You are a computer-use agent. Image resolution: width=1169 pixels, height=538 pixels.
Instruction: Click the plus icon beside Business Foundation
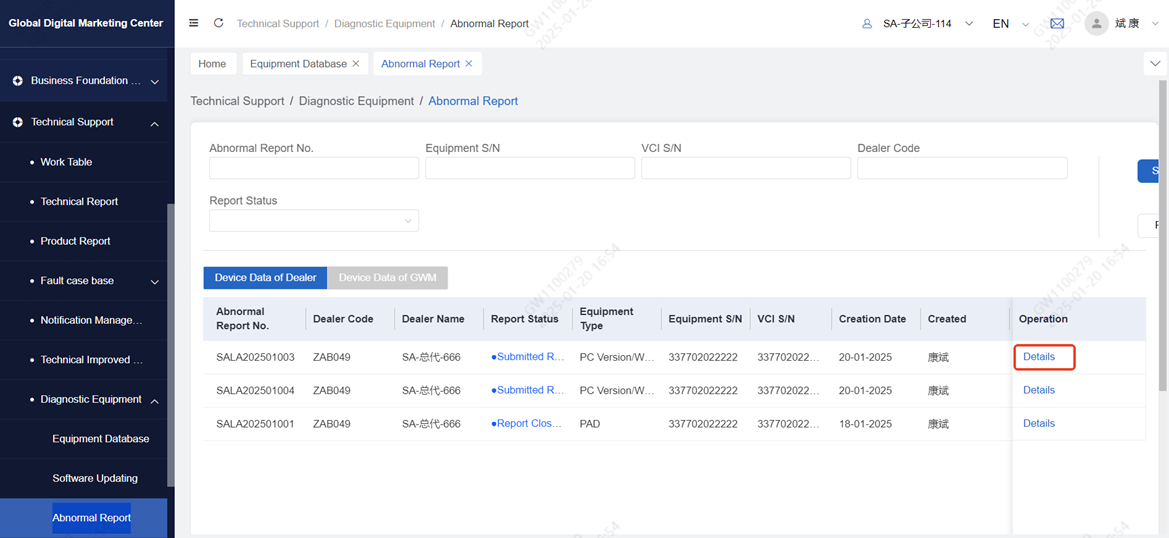pos(17,81)
